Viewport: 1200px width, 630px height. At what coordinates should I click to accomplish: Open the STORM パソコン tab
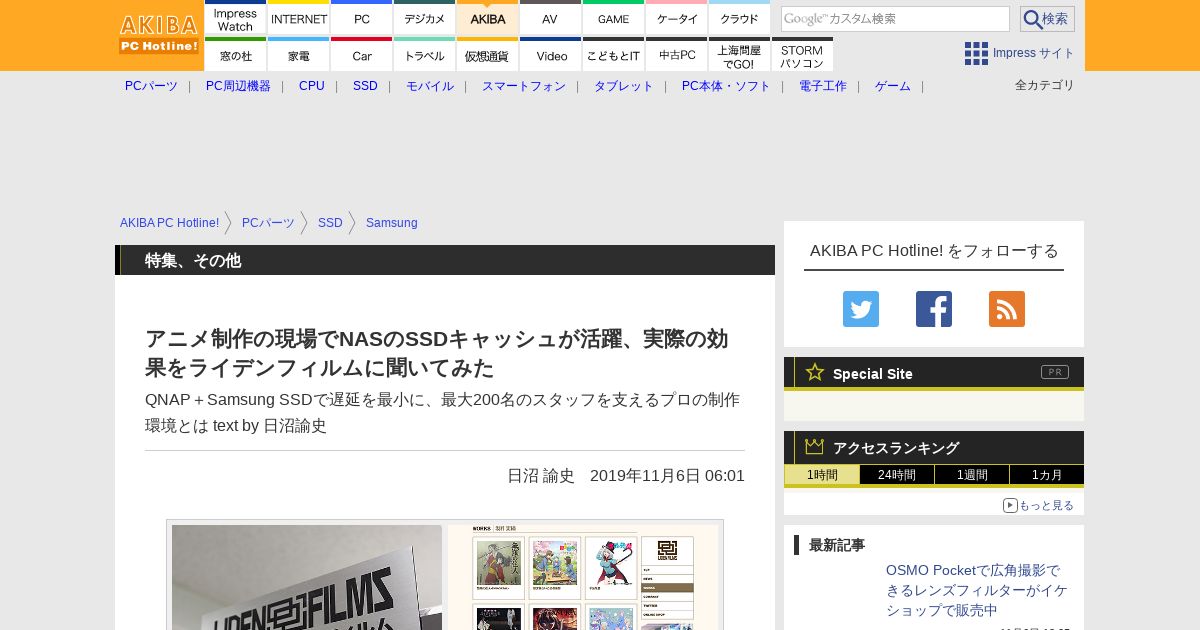(x=802, y=55)
